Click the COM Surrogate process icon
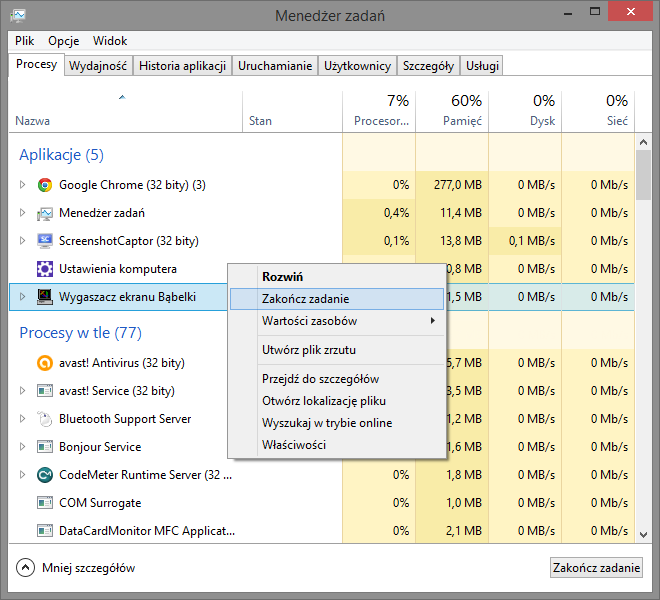This screenshot has width=660, height=600. click(45, 503)
